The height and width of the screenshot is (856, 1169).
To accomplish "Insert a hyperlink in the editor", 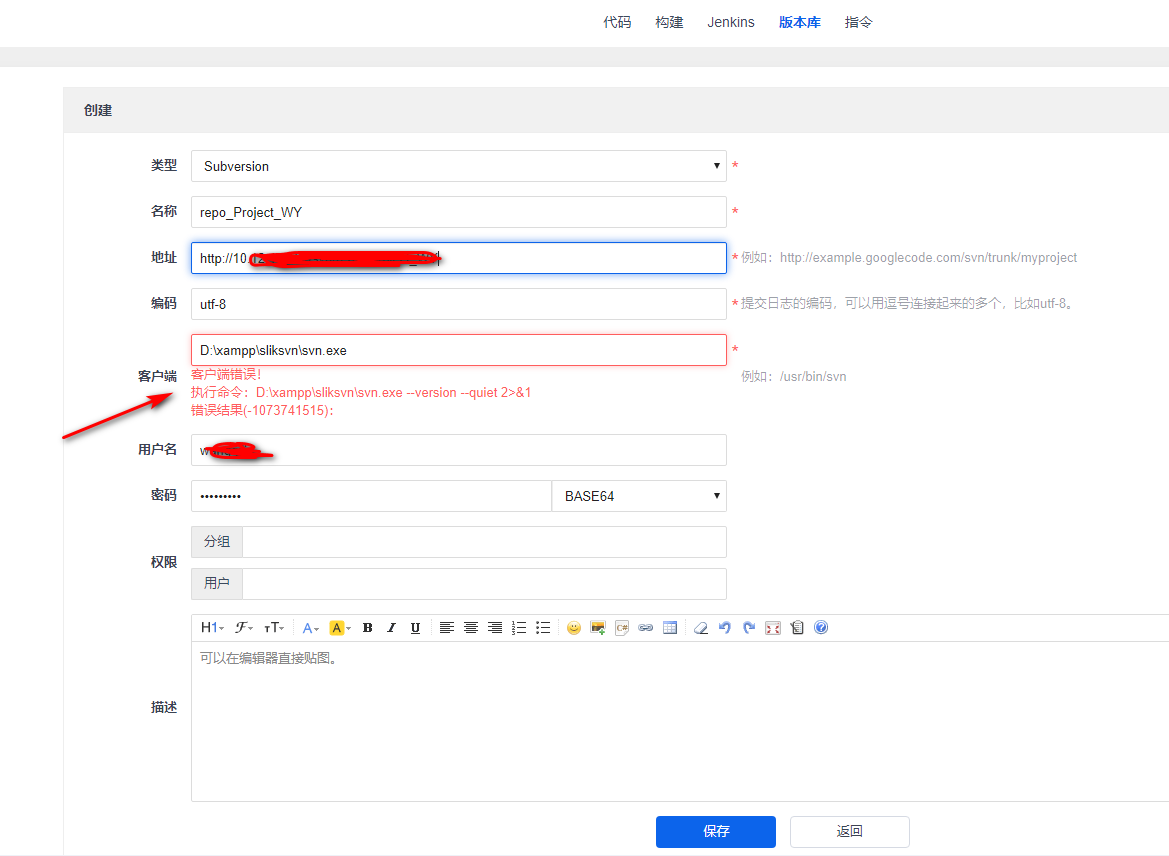I will 646,628.
